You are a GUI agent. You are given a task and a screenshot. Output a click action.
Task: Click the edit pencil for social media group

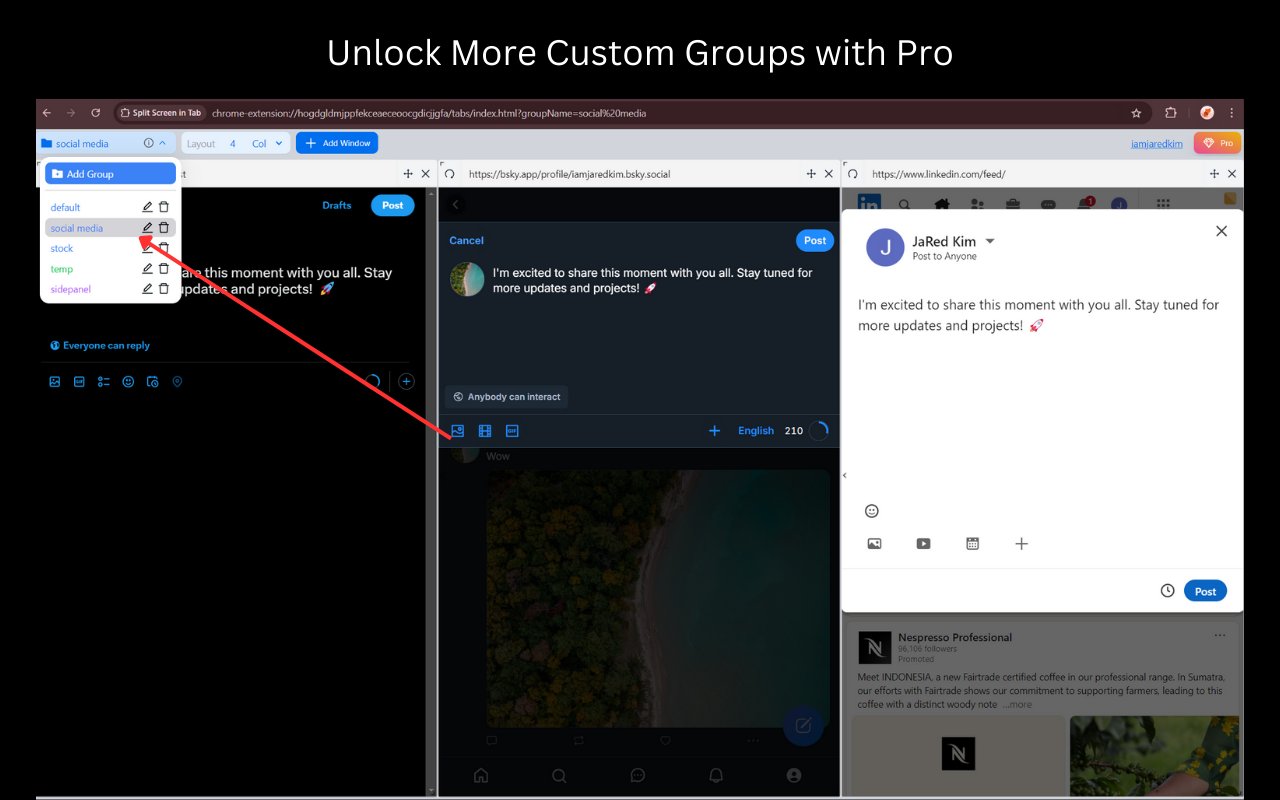click(x=147, y=228)
